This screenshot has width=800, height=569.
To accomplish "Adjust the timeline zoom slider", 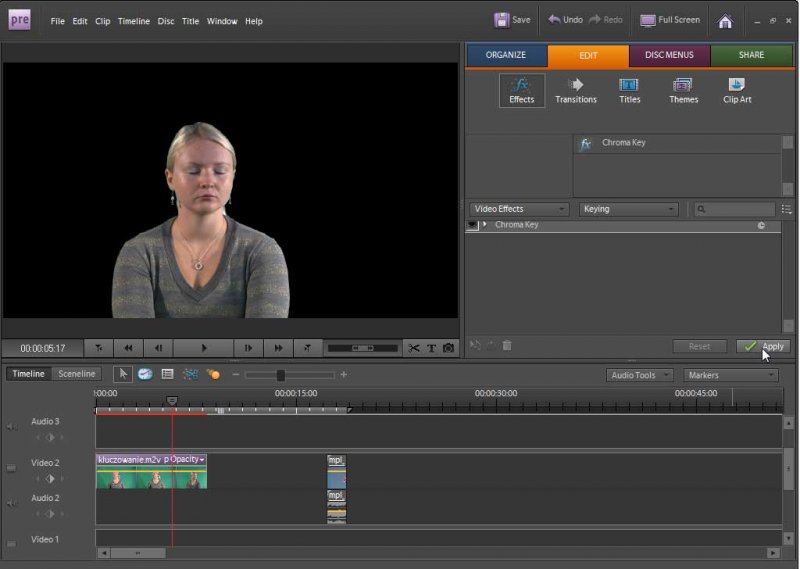I will click(281, 375).
